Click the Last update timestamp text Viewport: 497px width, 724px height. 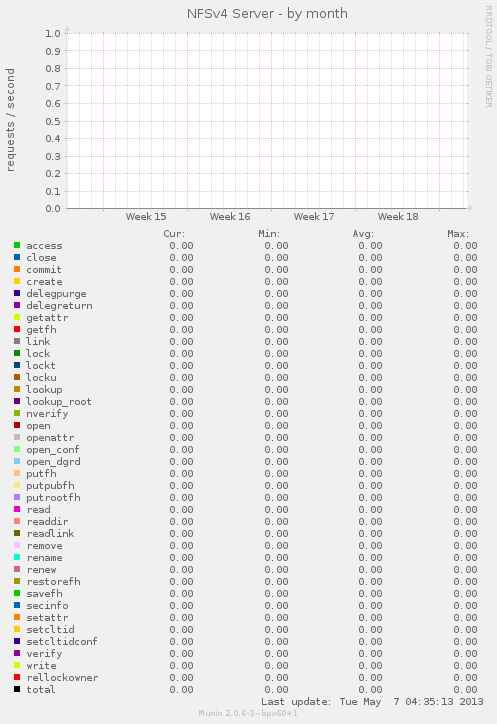(372, 702)
